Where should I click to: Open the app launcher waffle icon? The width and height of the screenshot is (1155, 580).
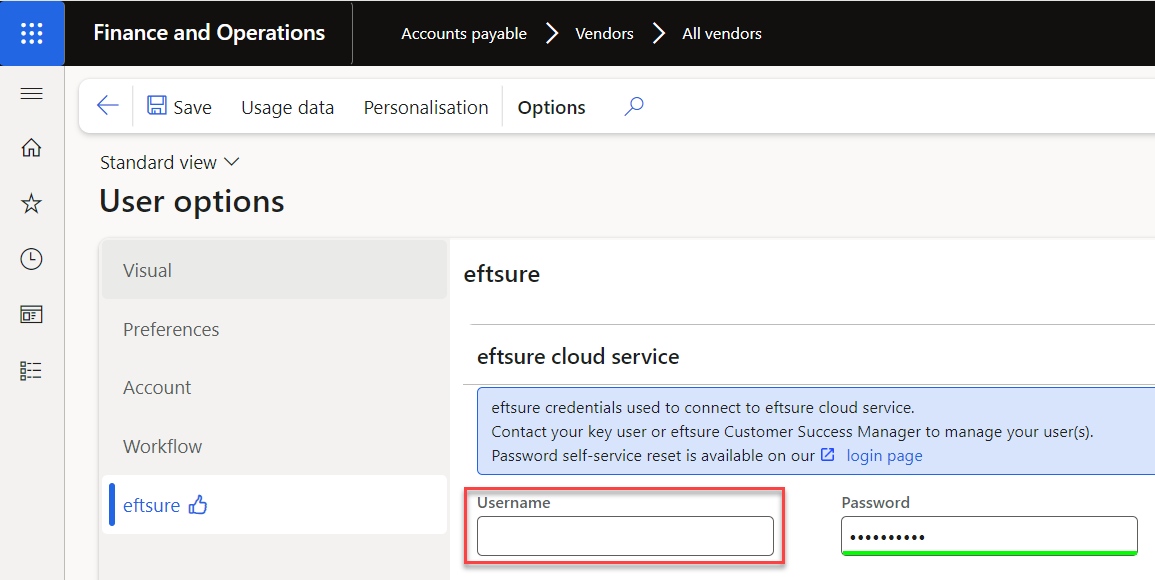click(32, 33)
